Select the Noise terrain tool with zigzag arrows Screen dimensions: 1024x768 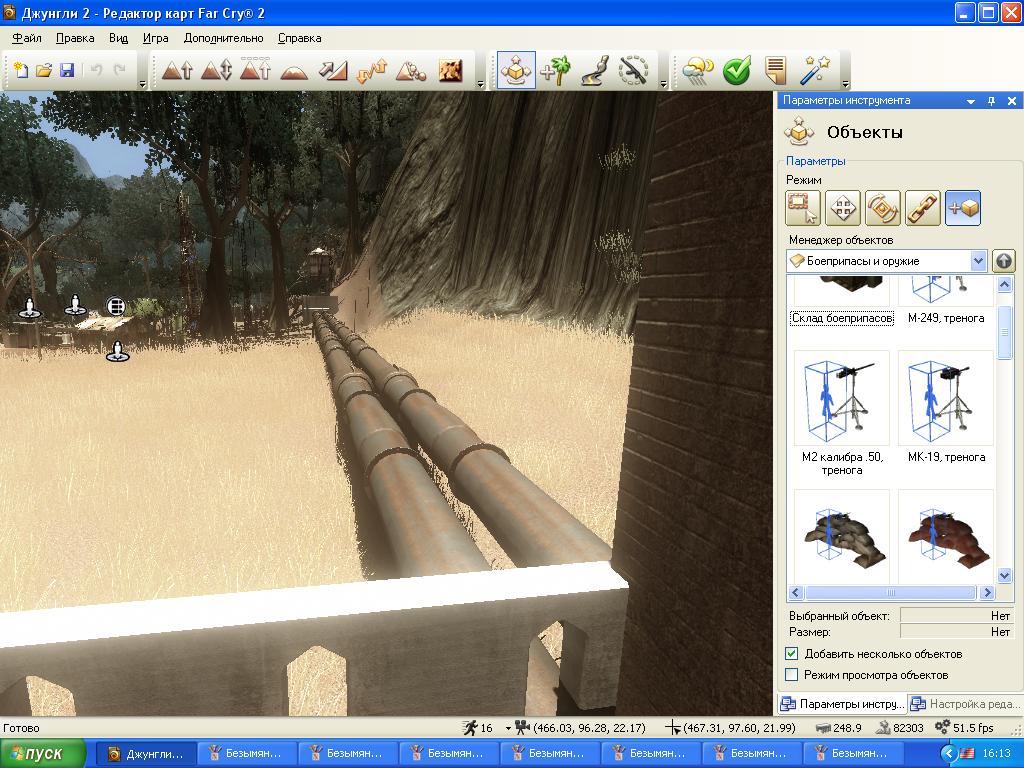372,70
